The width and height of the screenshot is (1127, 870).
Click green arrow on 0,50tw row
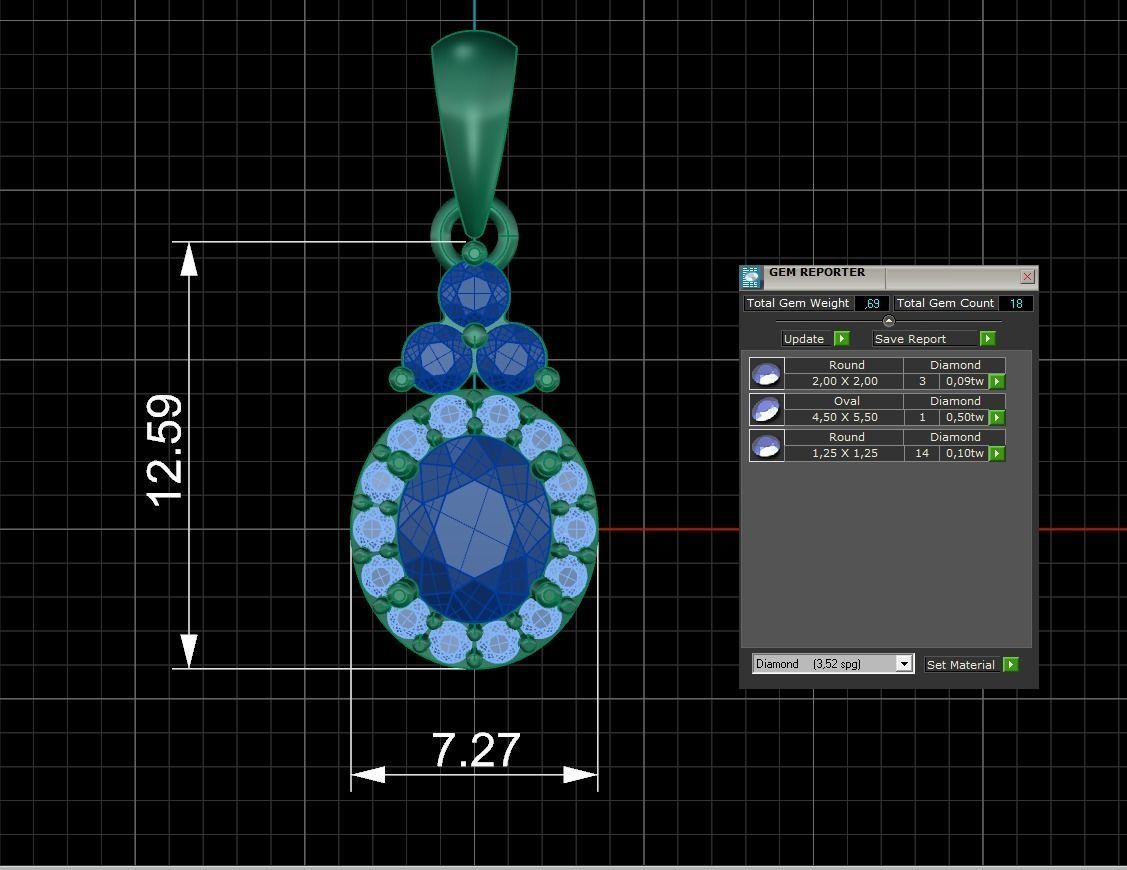(997, 417)
